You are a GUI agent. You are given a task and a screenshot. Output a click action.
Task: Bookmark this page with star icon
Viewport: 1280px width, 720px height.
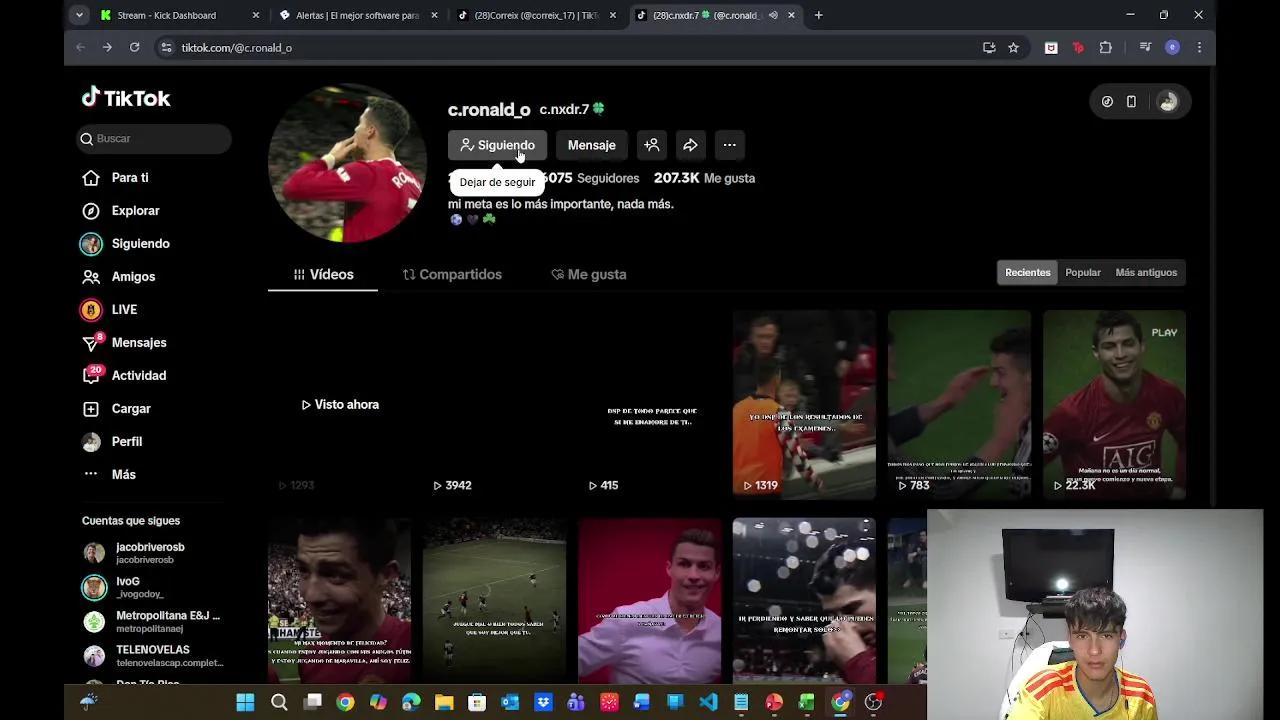pyautogui.click(x=1013, y=48)
